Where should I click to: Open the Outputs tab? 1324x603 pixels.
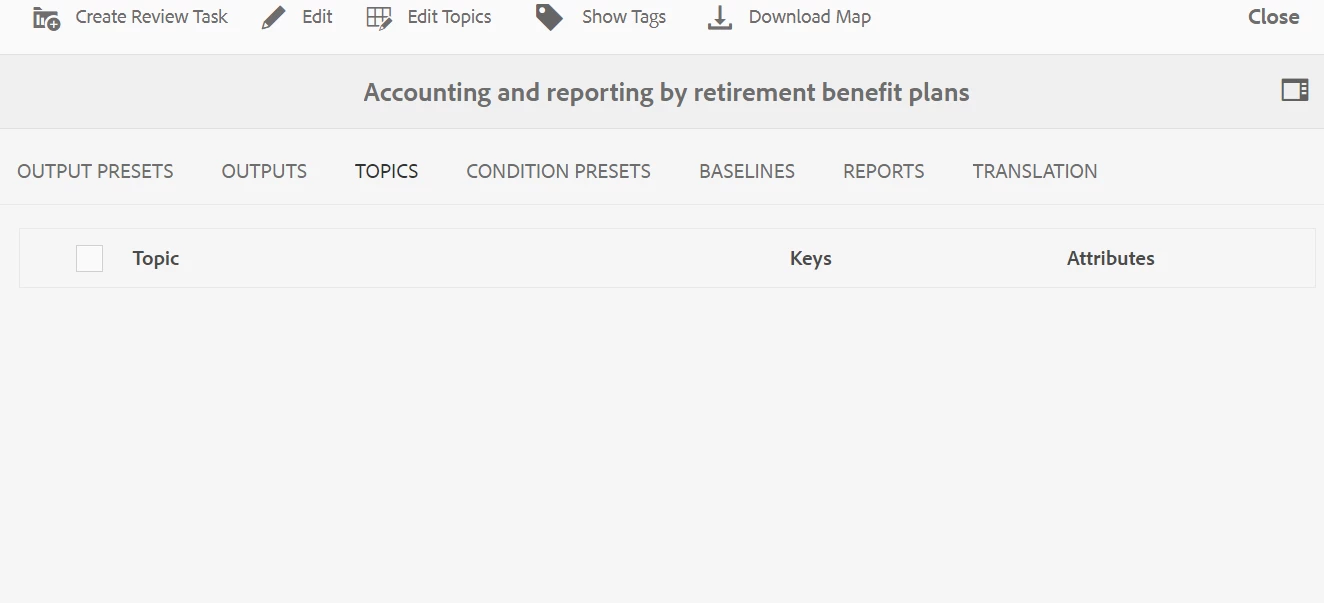click(264, 171)
